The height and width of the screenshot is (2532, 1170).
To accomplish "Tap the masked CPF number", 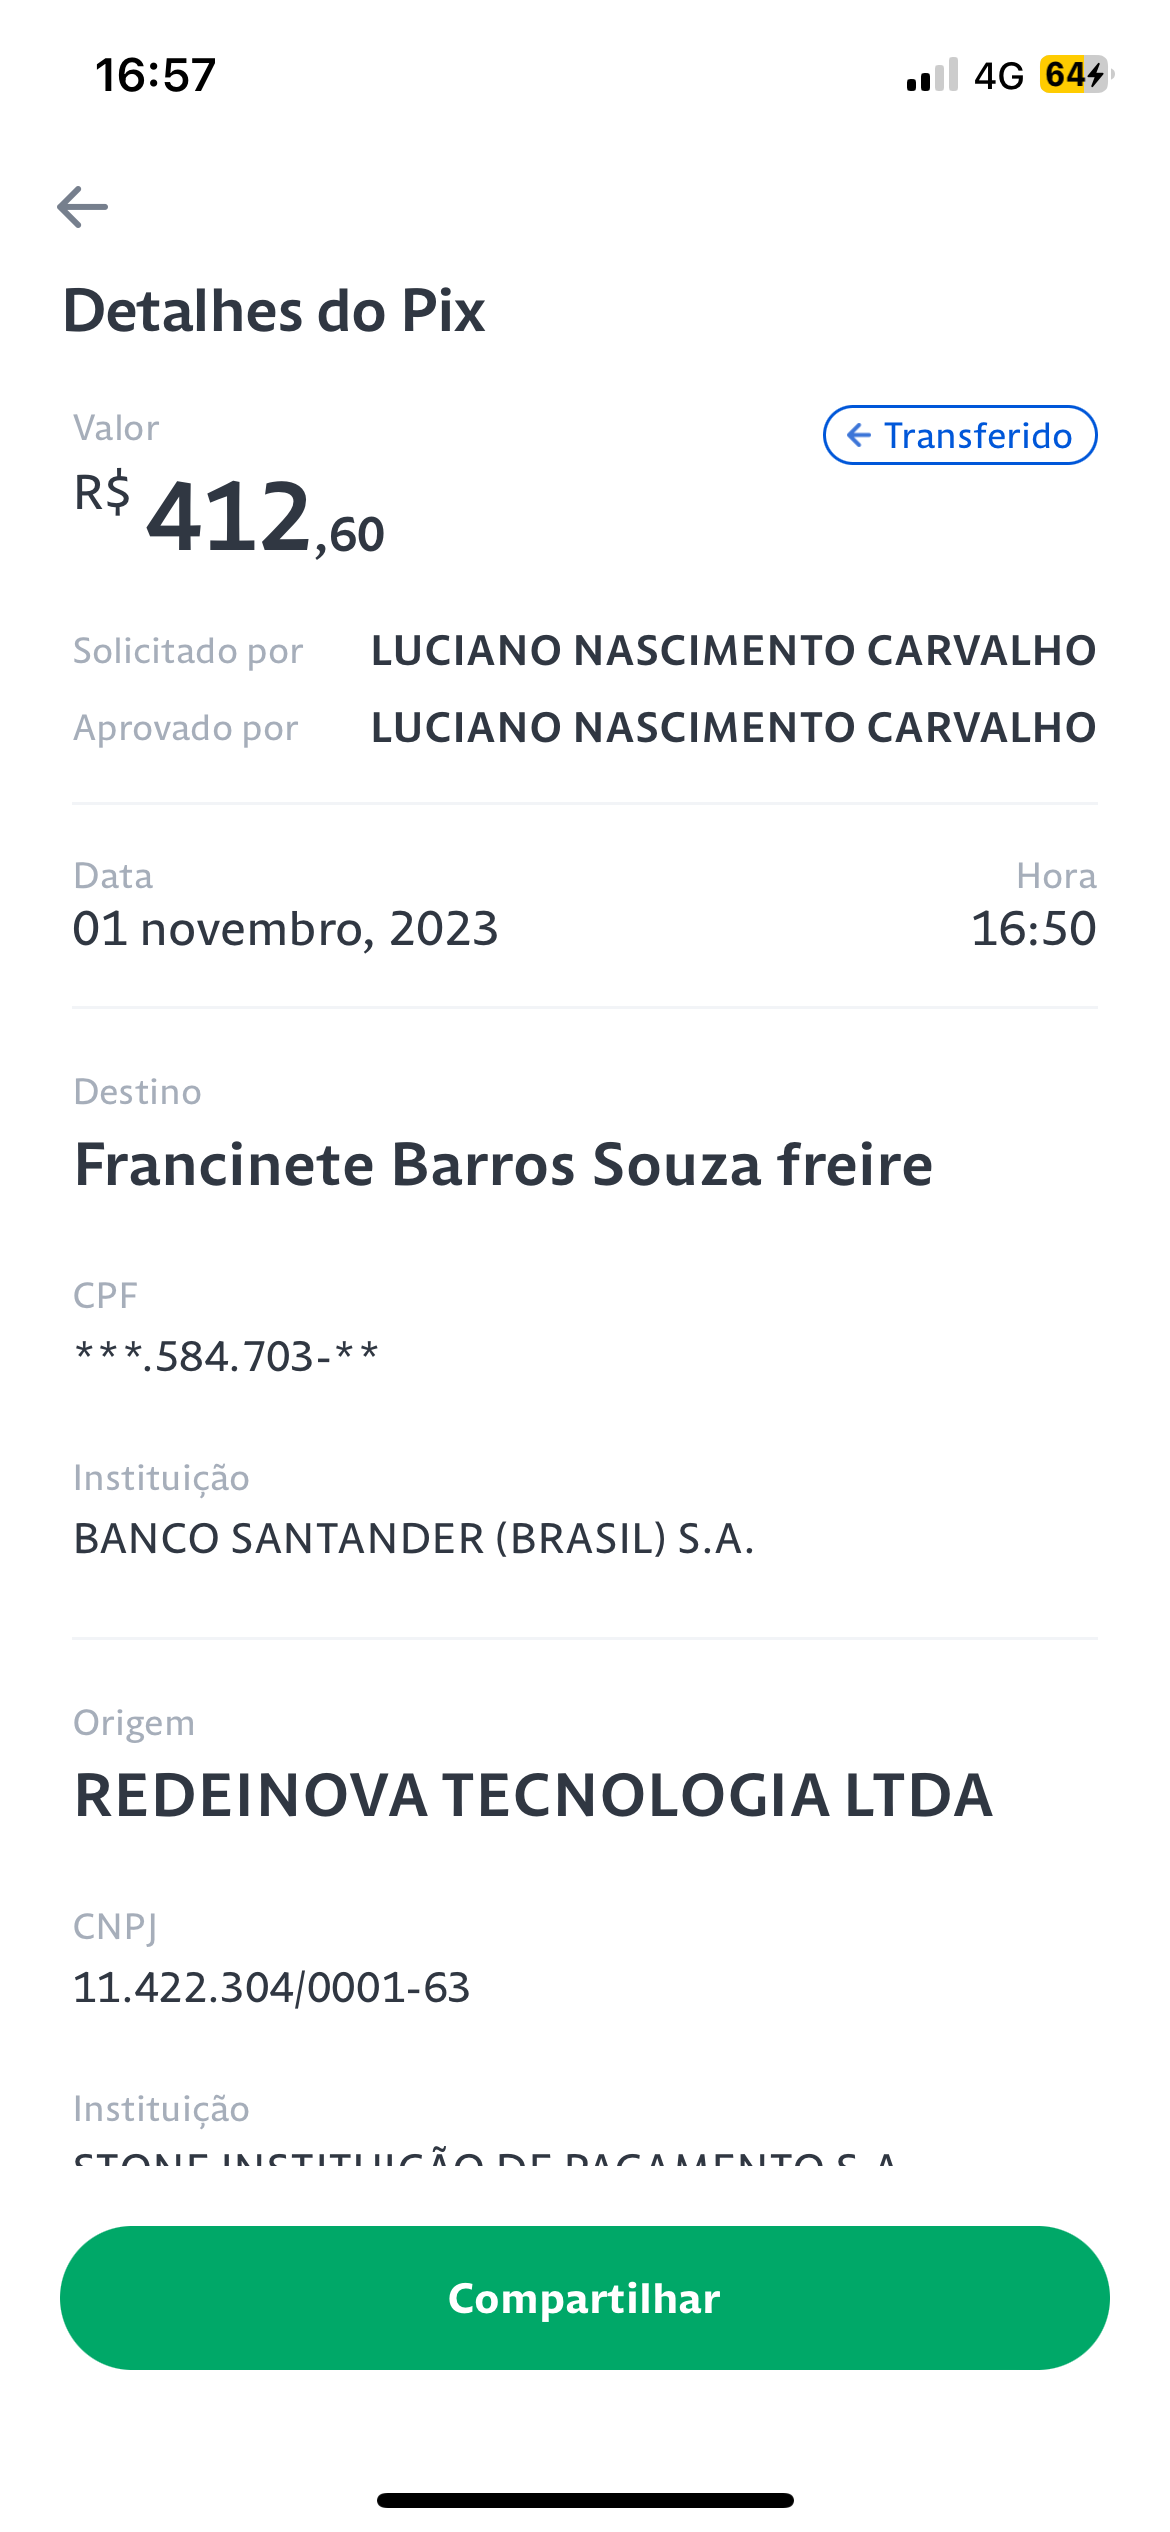I will 226,1357.
